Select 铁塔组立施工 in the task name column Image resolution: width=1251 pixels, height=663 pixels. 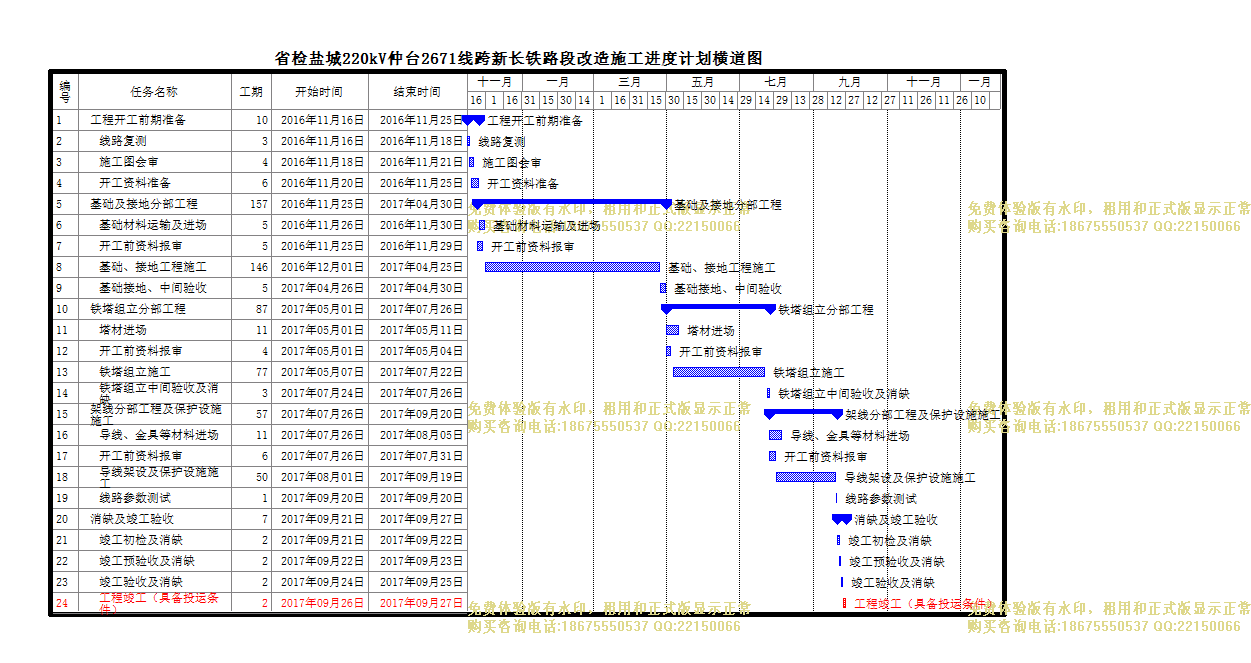click(135, 372)
